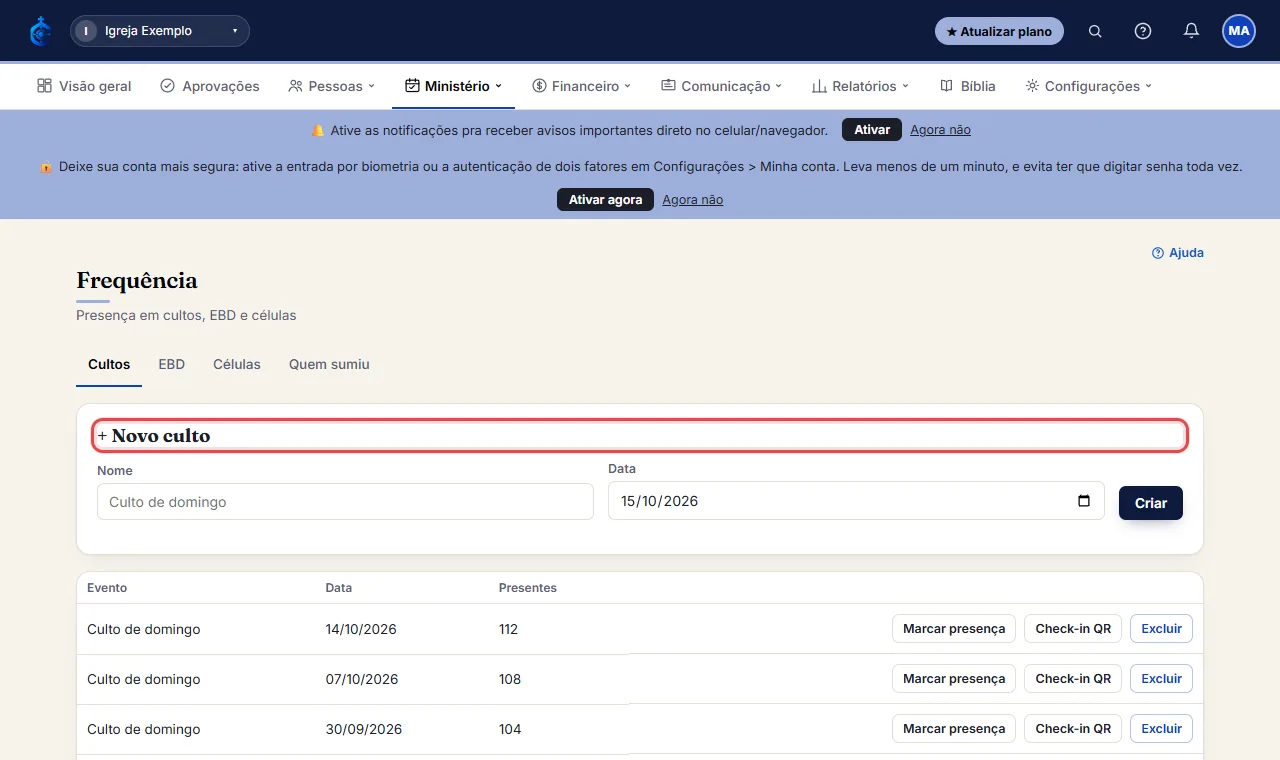Image resolution: width=1280 pixels, height=760 pixels.
Task: Click the Atualizar plano button
Action: coord(999,31)
